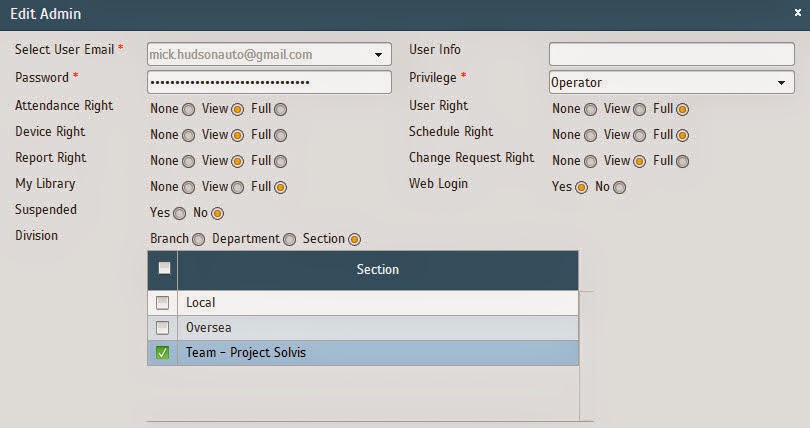Set Attendance Right to None
The width and height of the screenshot is (810, 428).
[188, 109]
